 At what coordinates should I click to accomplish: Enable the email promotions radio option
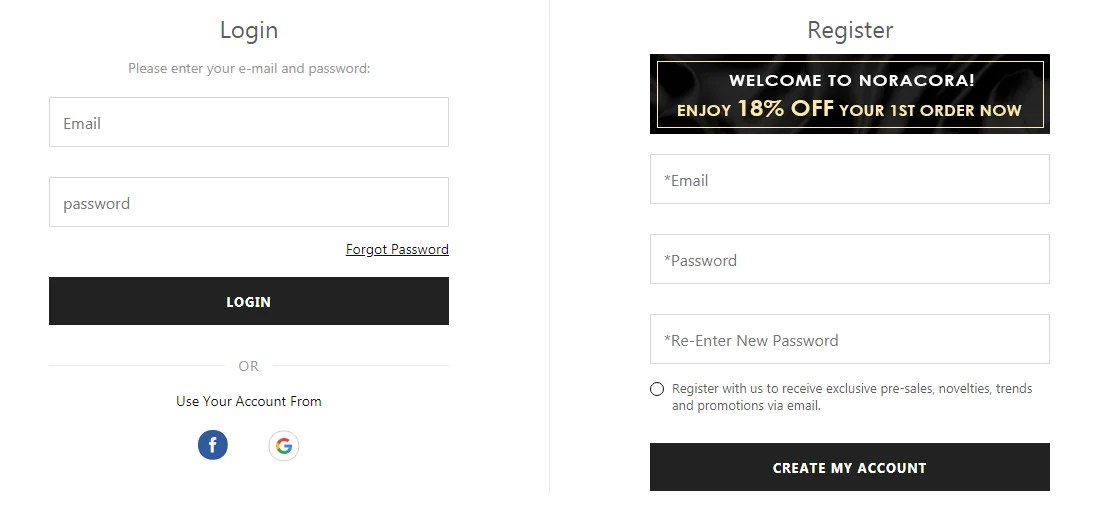click(x=657, y=389)
